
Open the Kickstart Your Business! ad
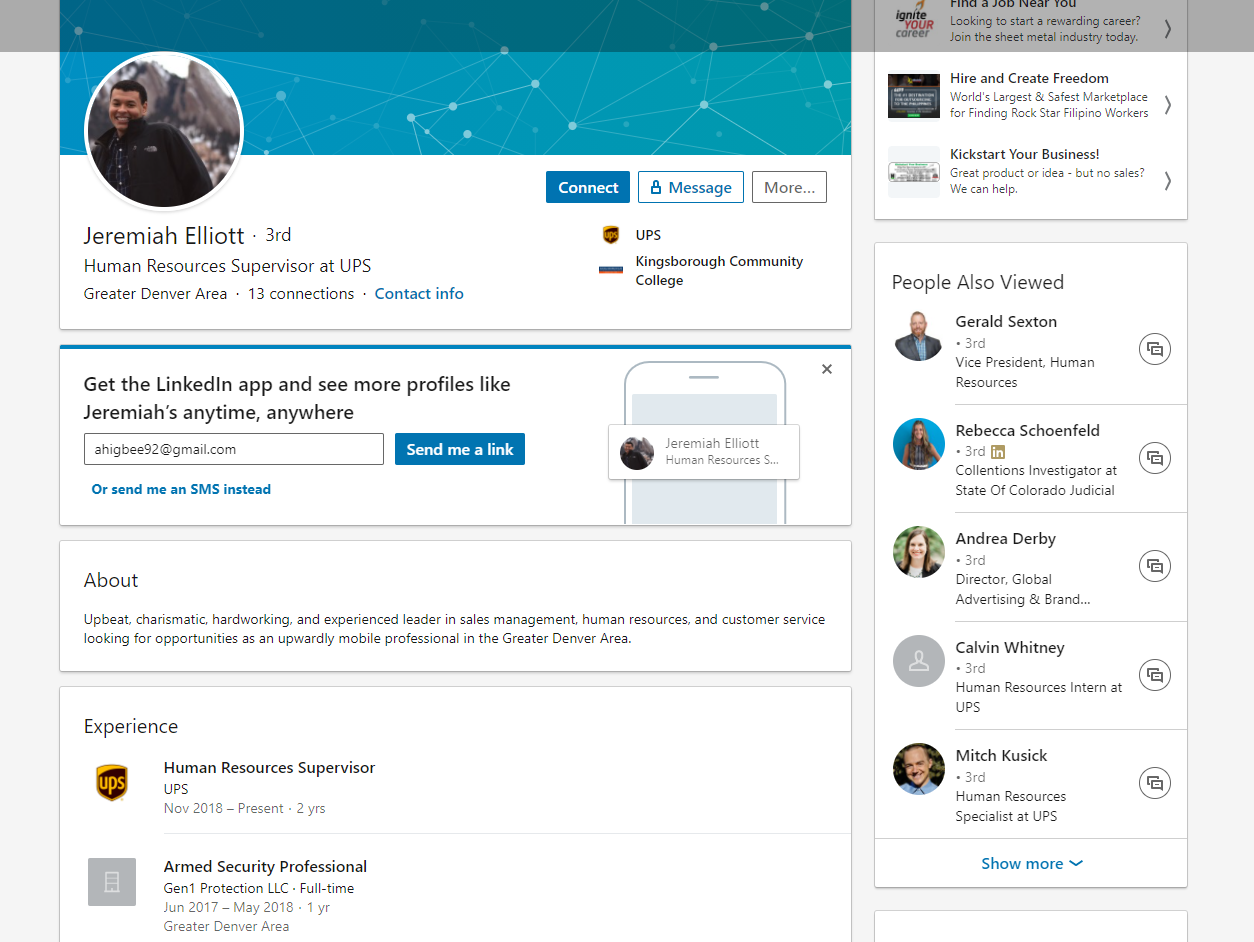coord(1031,172)
